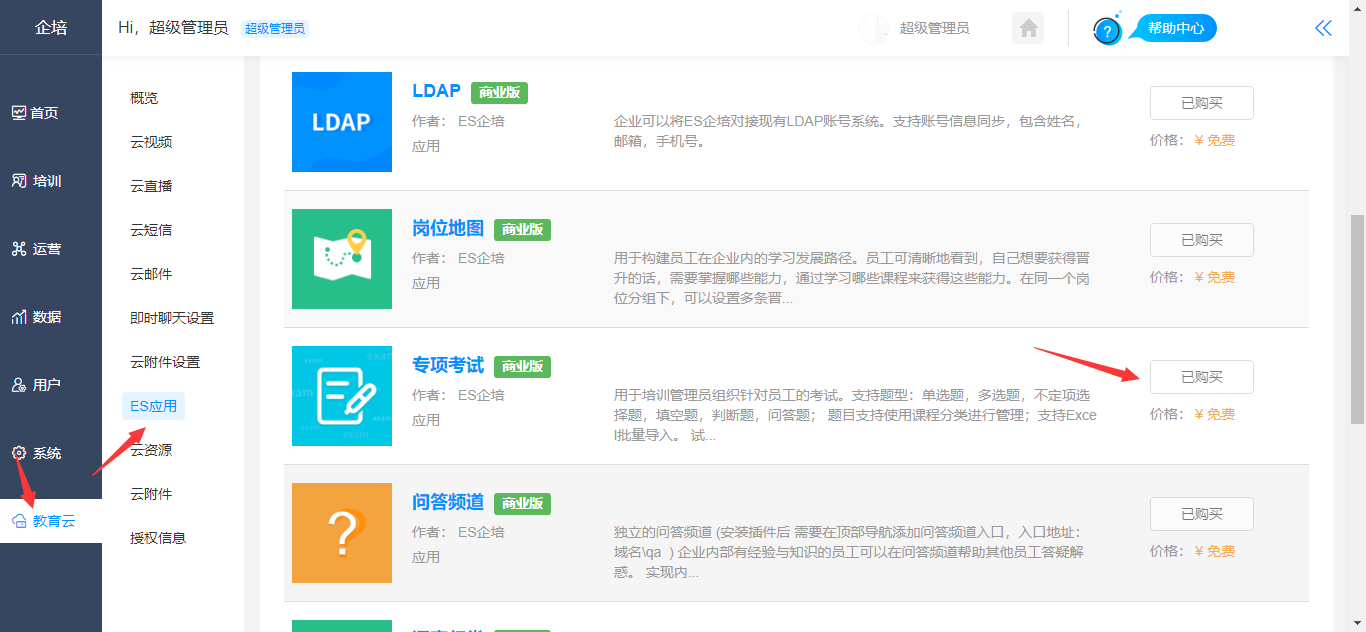Click 商业版 badge next to 岗位地图

(x=522, y=229)
